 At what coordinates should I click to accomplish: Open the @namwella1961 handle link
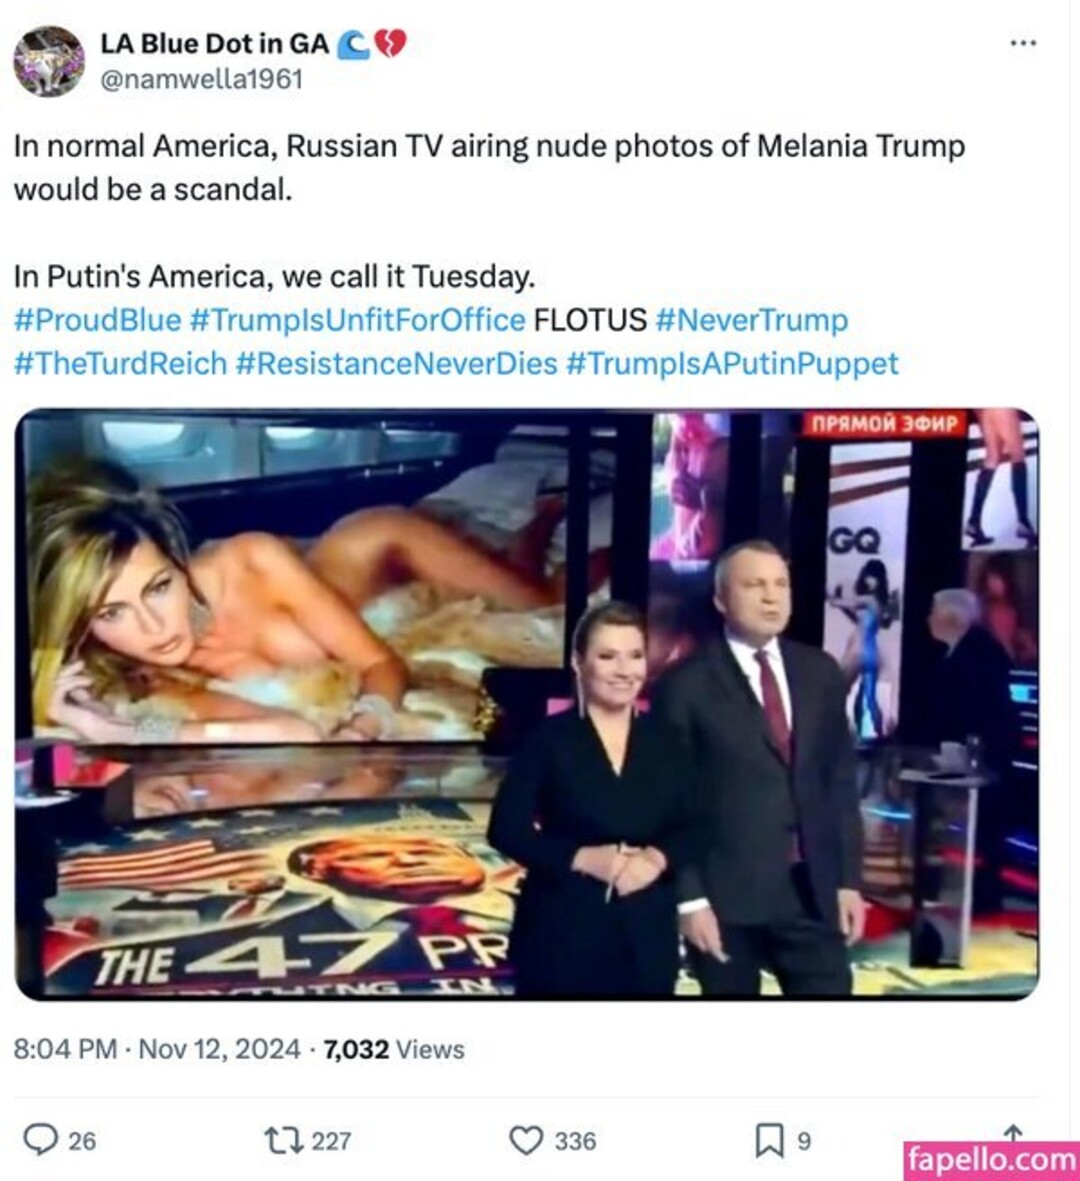point(201,79)
